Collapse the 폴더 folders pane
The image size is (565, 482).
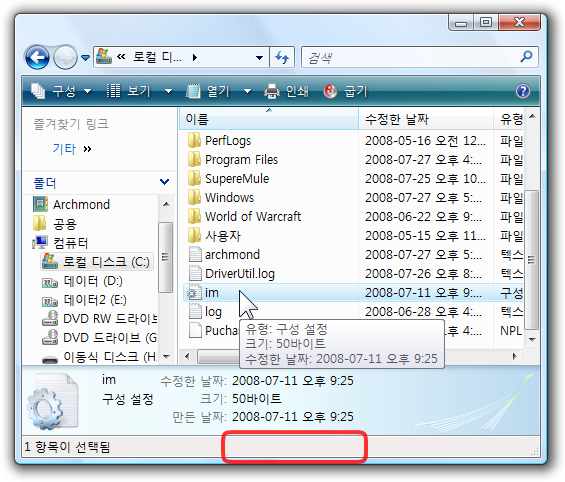[164, 182]
